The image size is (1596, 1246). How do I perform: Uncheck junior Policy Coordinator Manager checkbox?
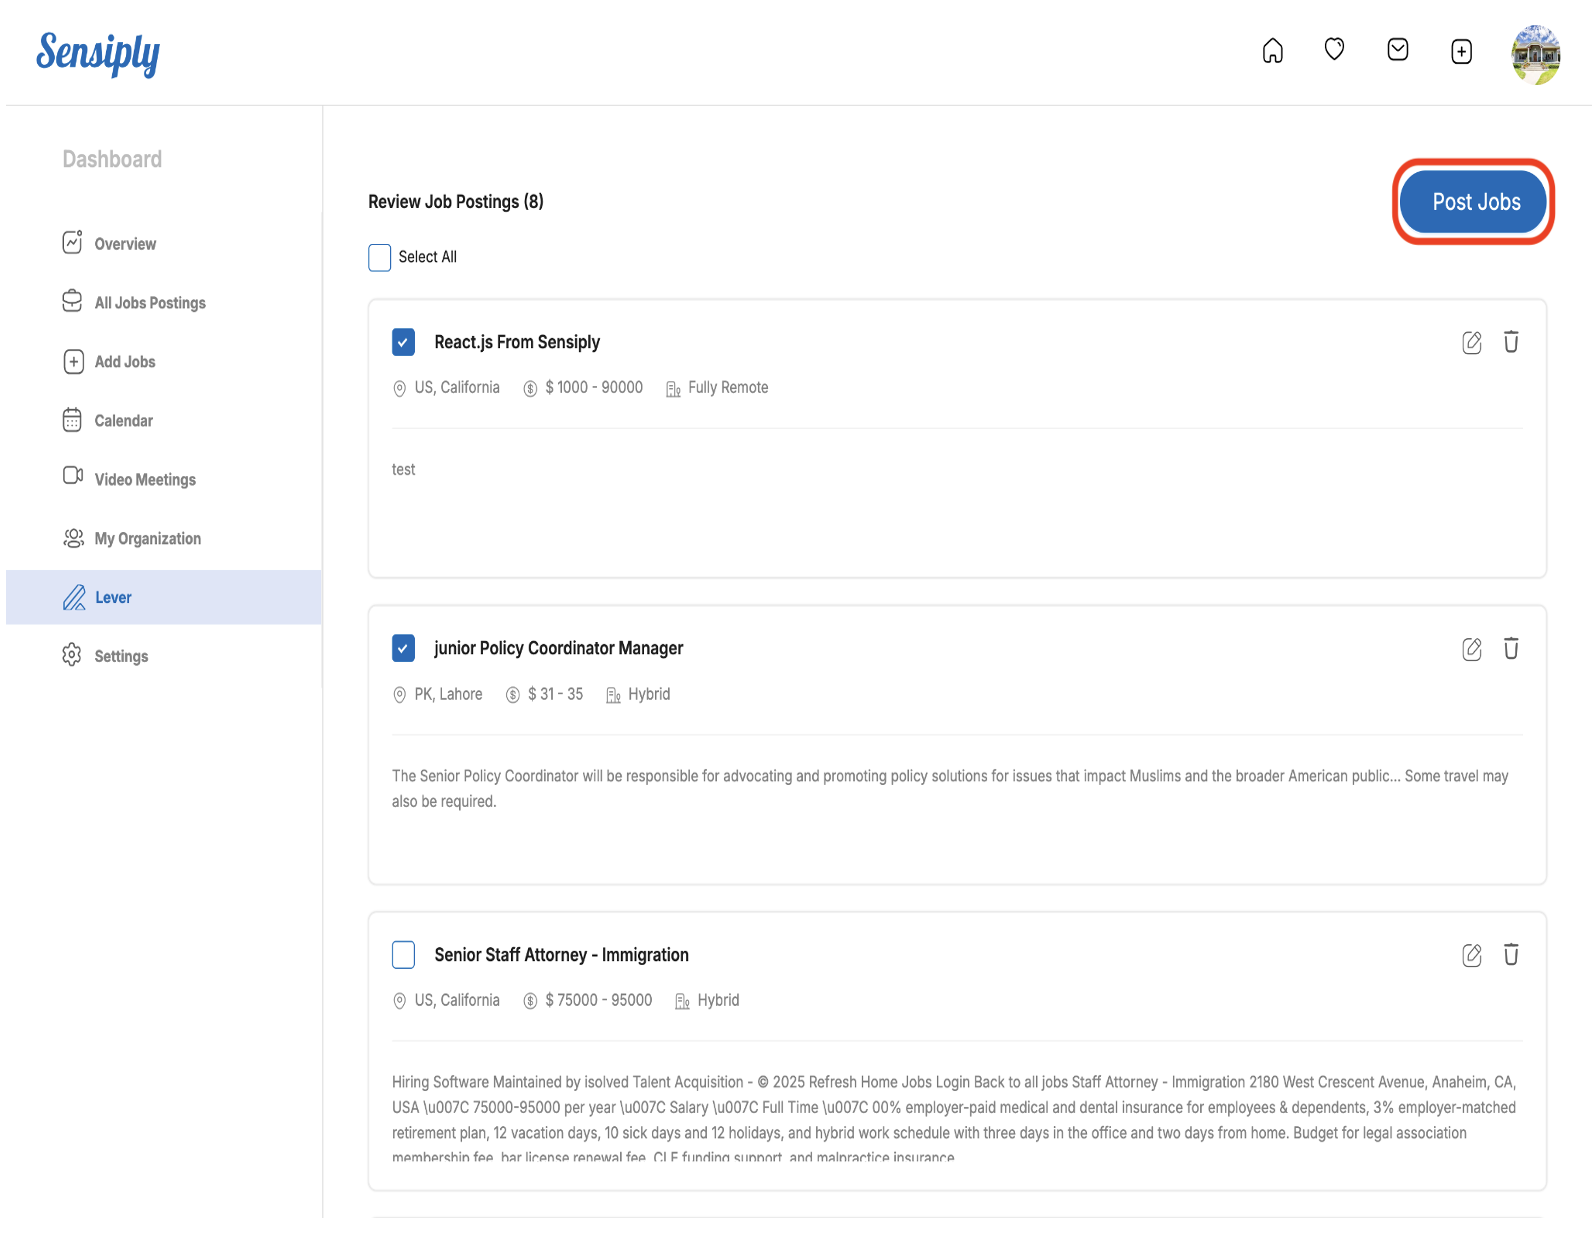(x=403, y=649)
